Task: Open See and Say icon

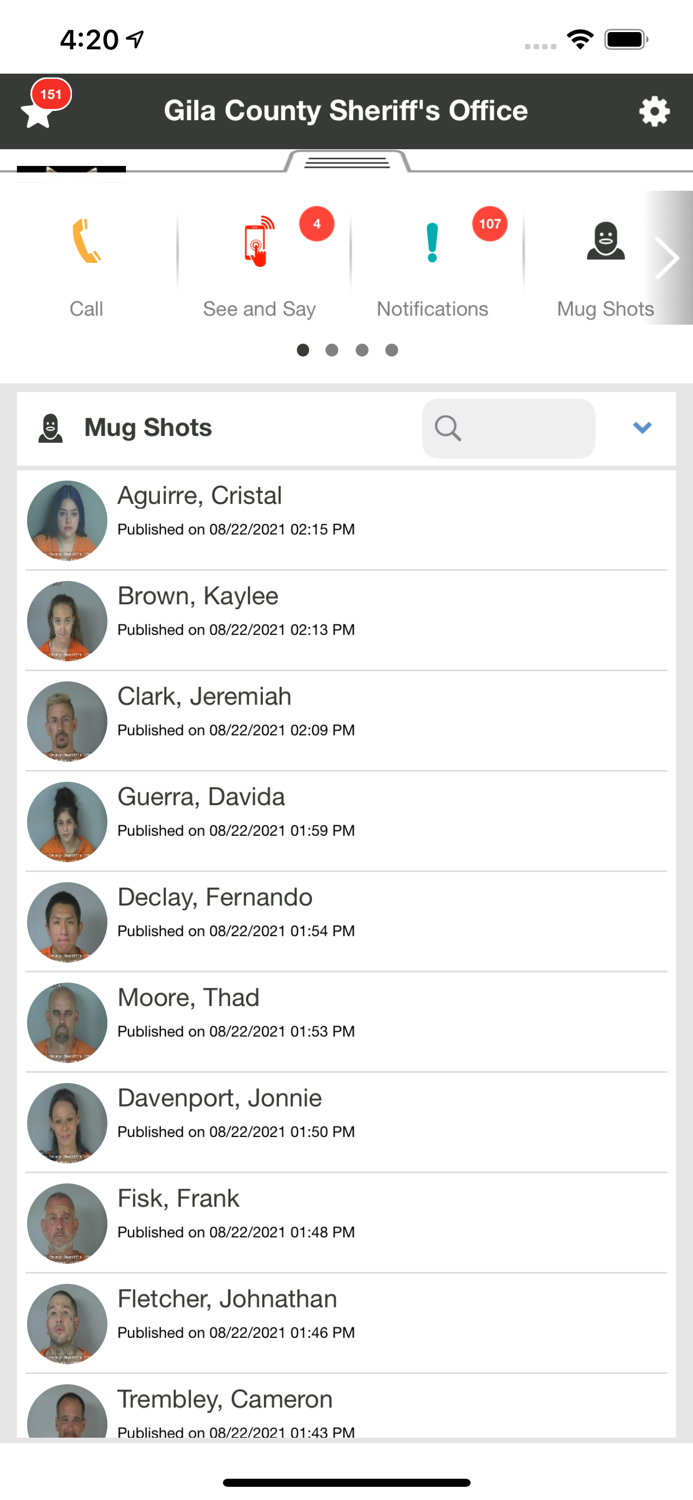Action: tap(258, 242)
